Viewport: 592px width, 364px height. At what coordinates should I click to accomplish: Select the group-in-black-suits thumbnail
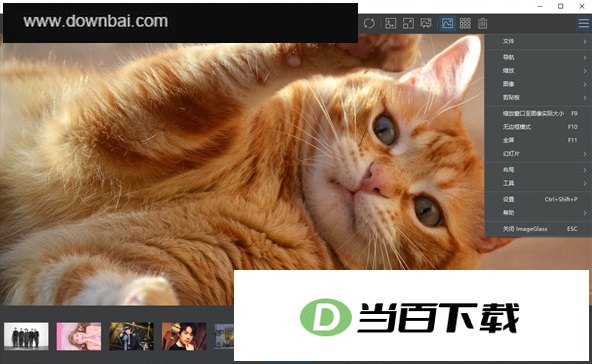26,336
